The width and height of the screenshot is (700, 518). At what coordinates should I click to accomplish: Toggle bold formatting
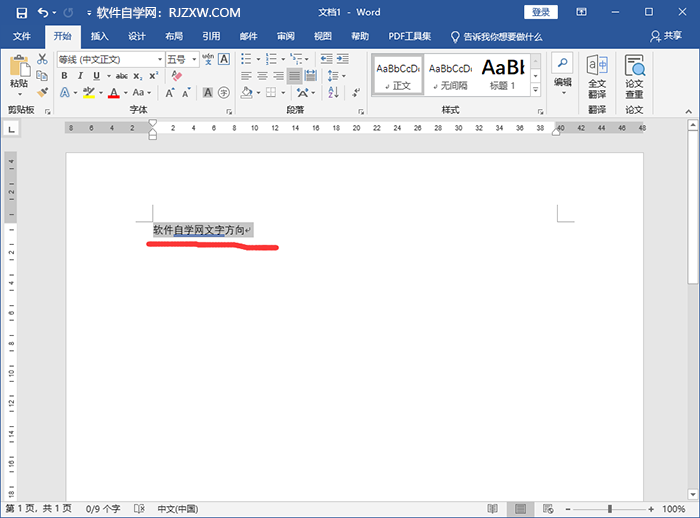point(64,76)
